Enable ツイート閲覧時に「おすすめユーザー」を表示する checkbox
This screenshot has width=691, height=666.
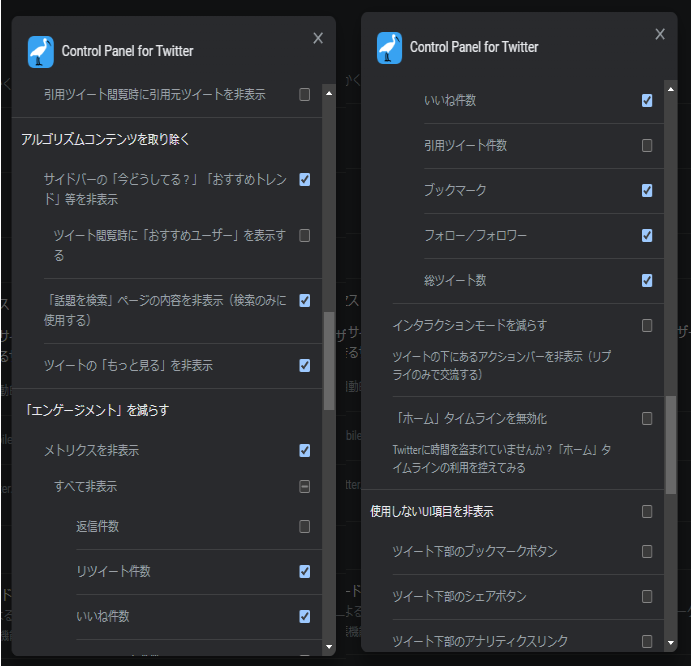click(305, 235)
